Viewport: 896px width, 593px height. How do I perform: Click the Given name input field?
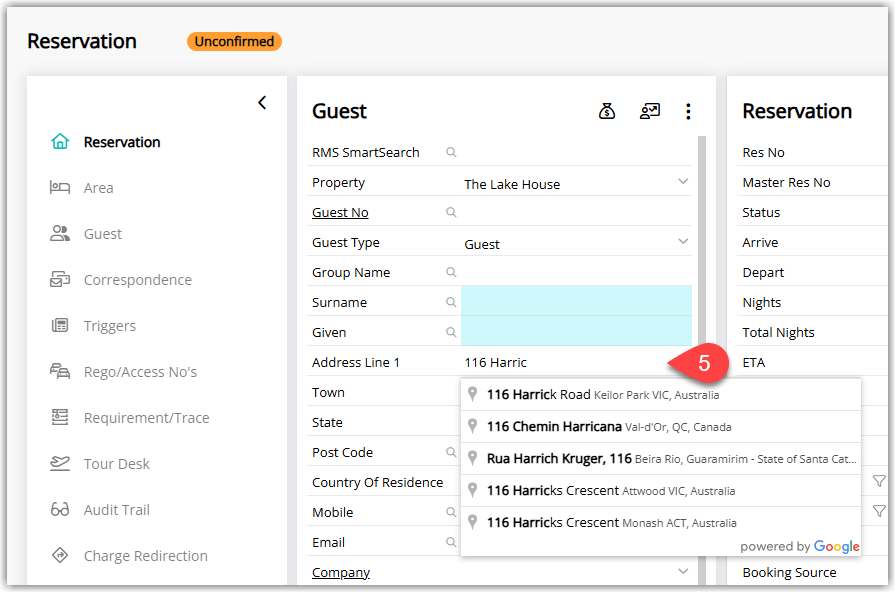[x=576, y=331]
